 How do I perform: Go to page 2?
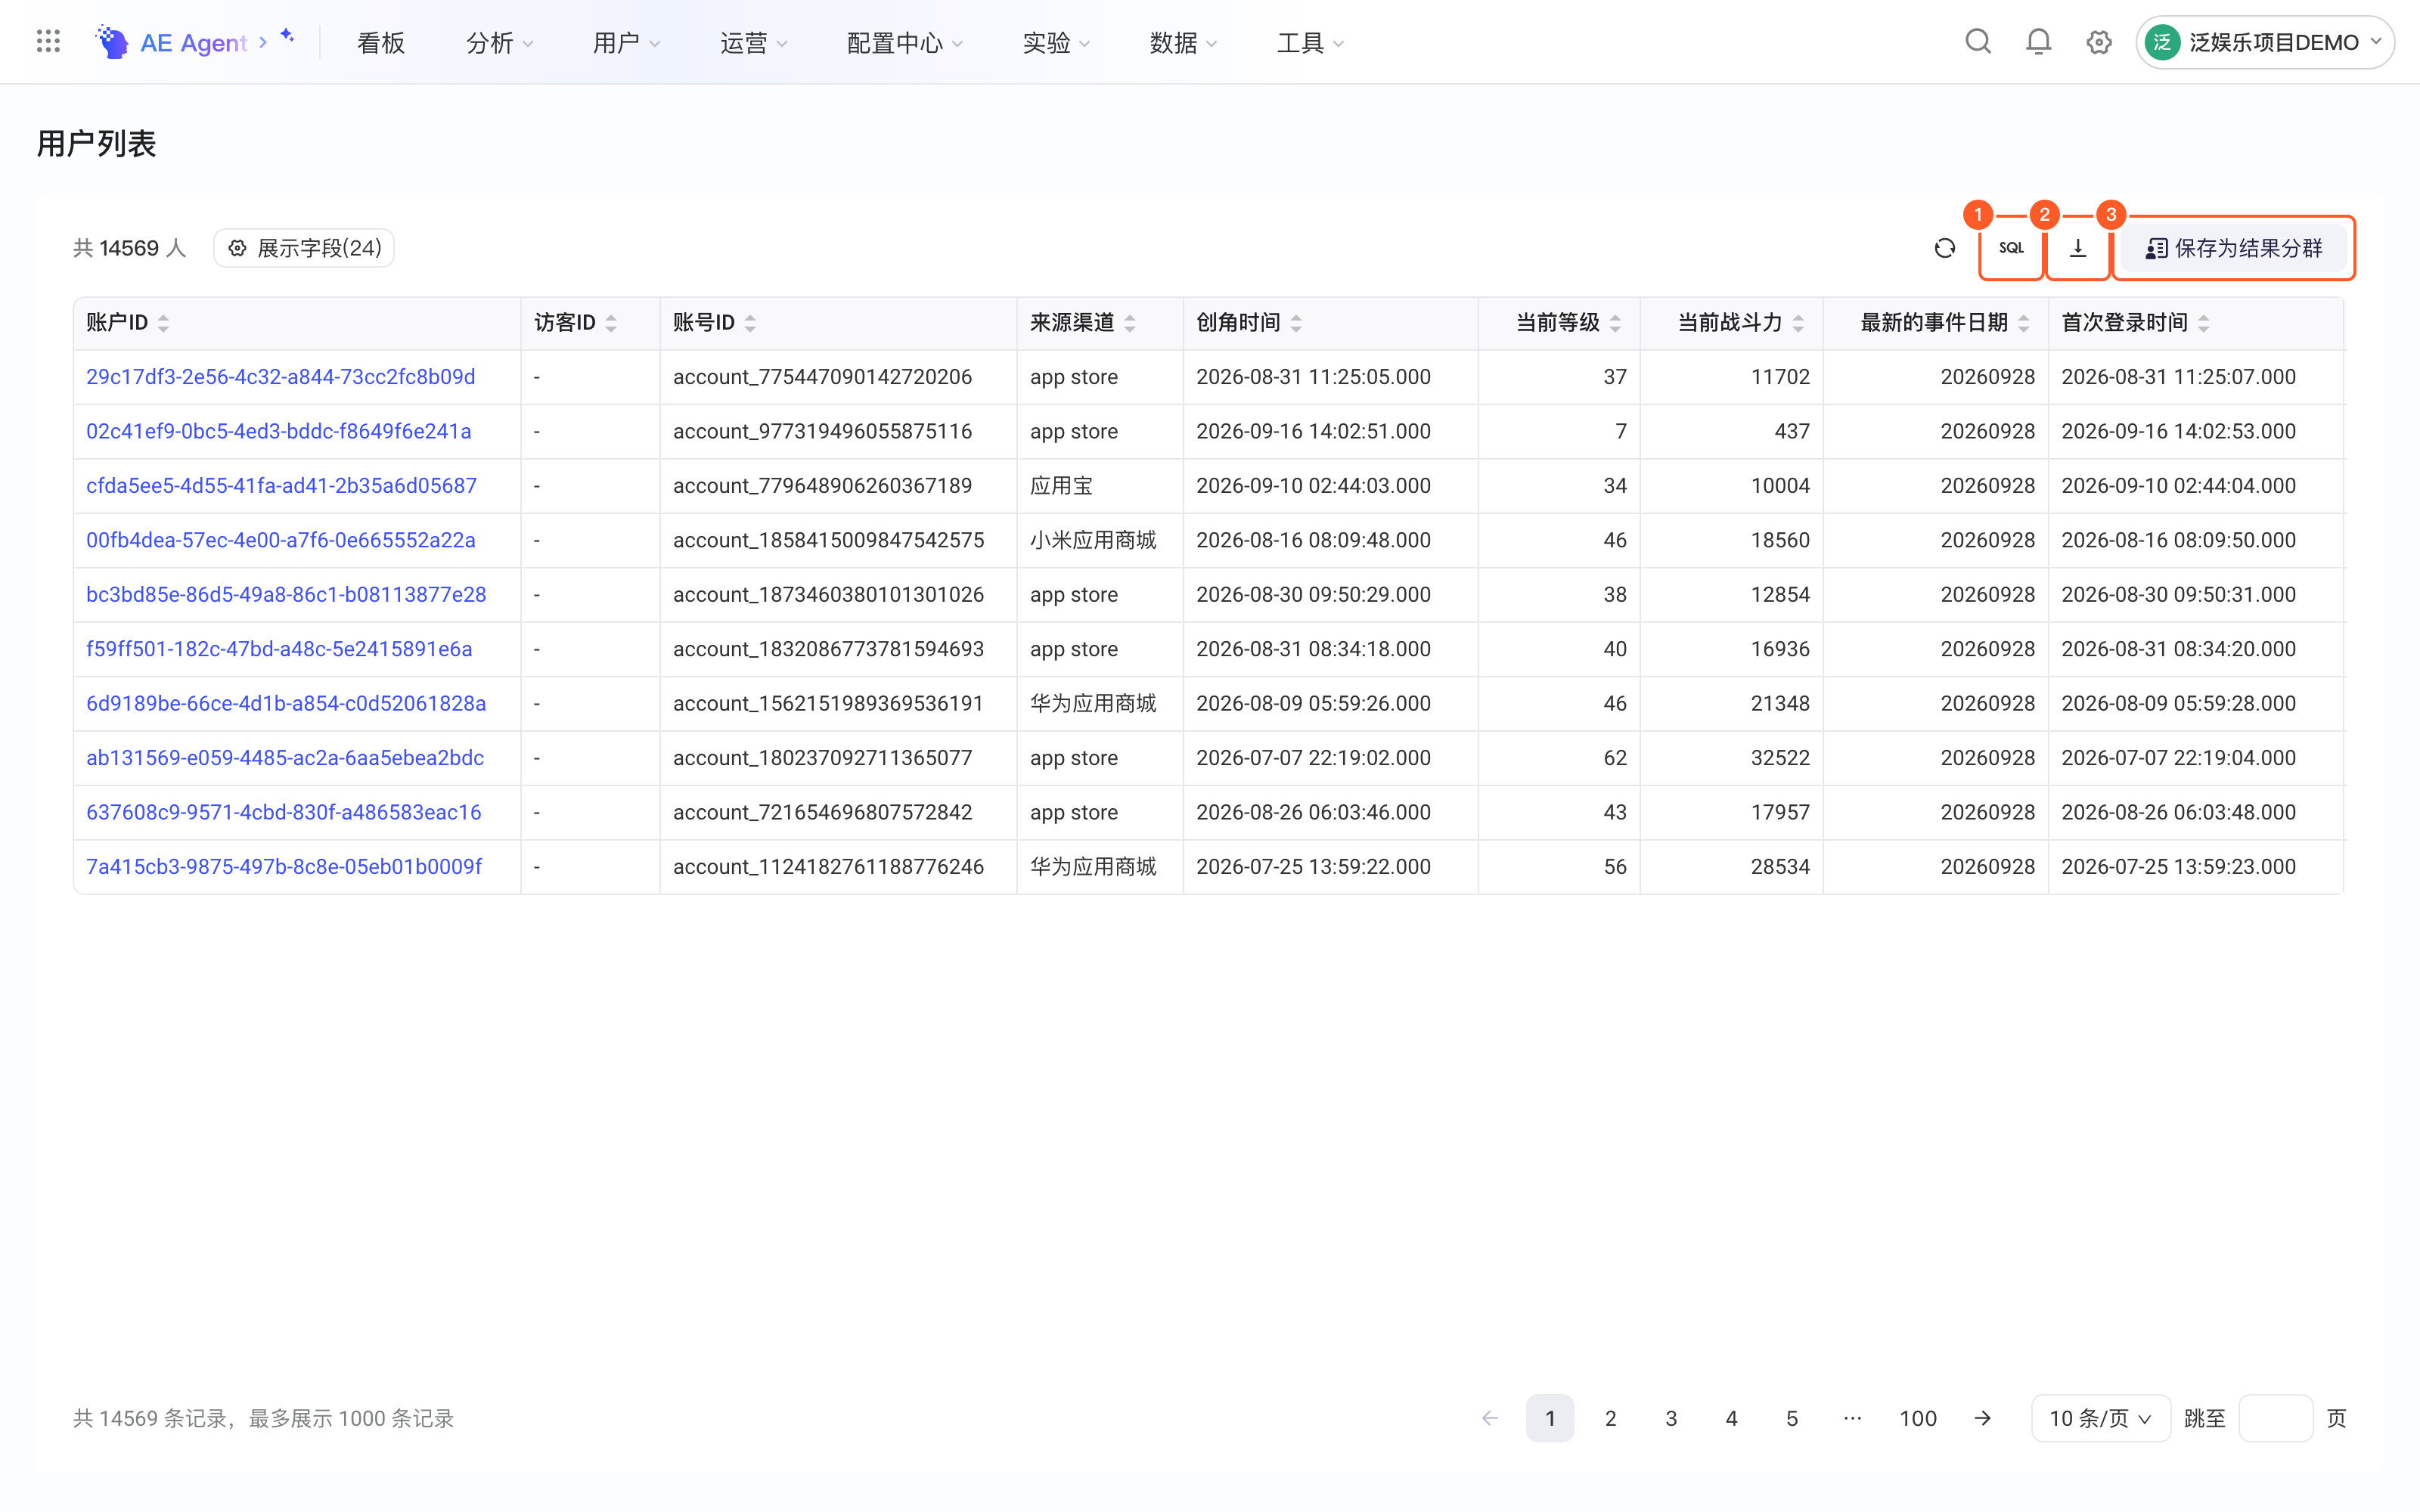pos(1610,1418)
